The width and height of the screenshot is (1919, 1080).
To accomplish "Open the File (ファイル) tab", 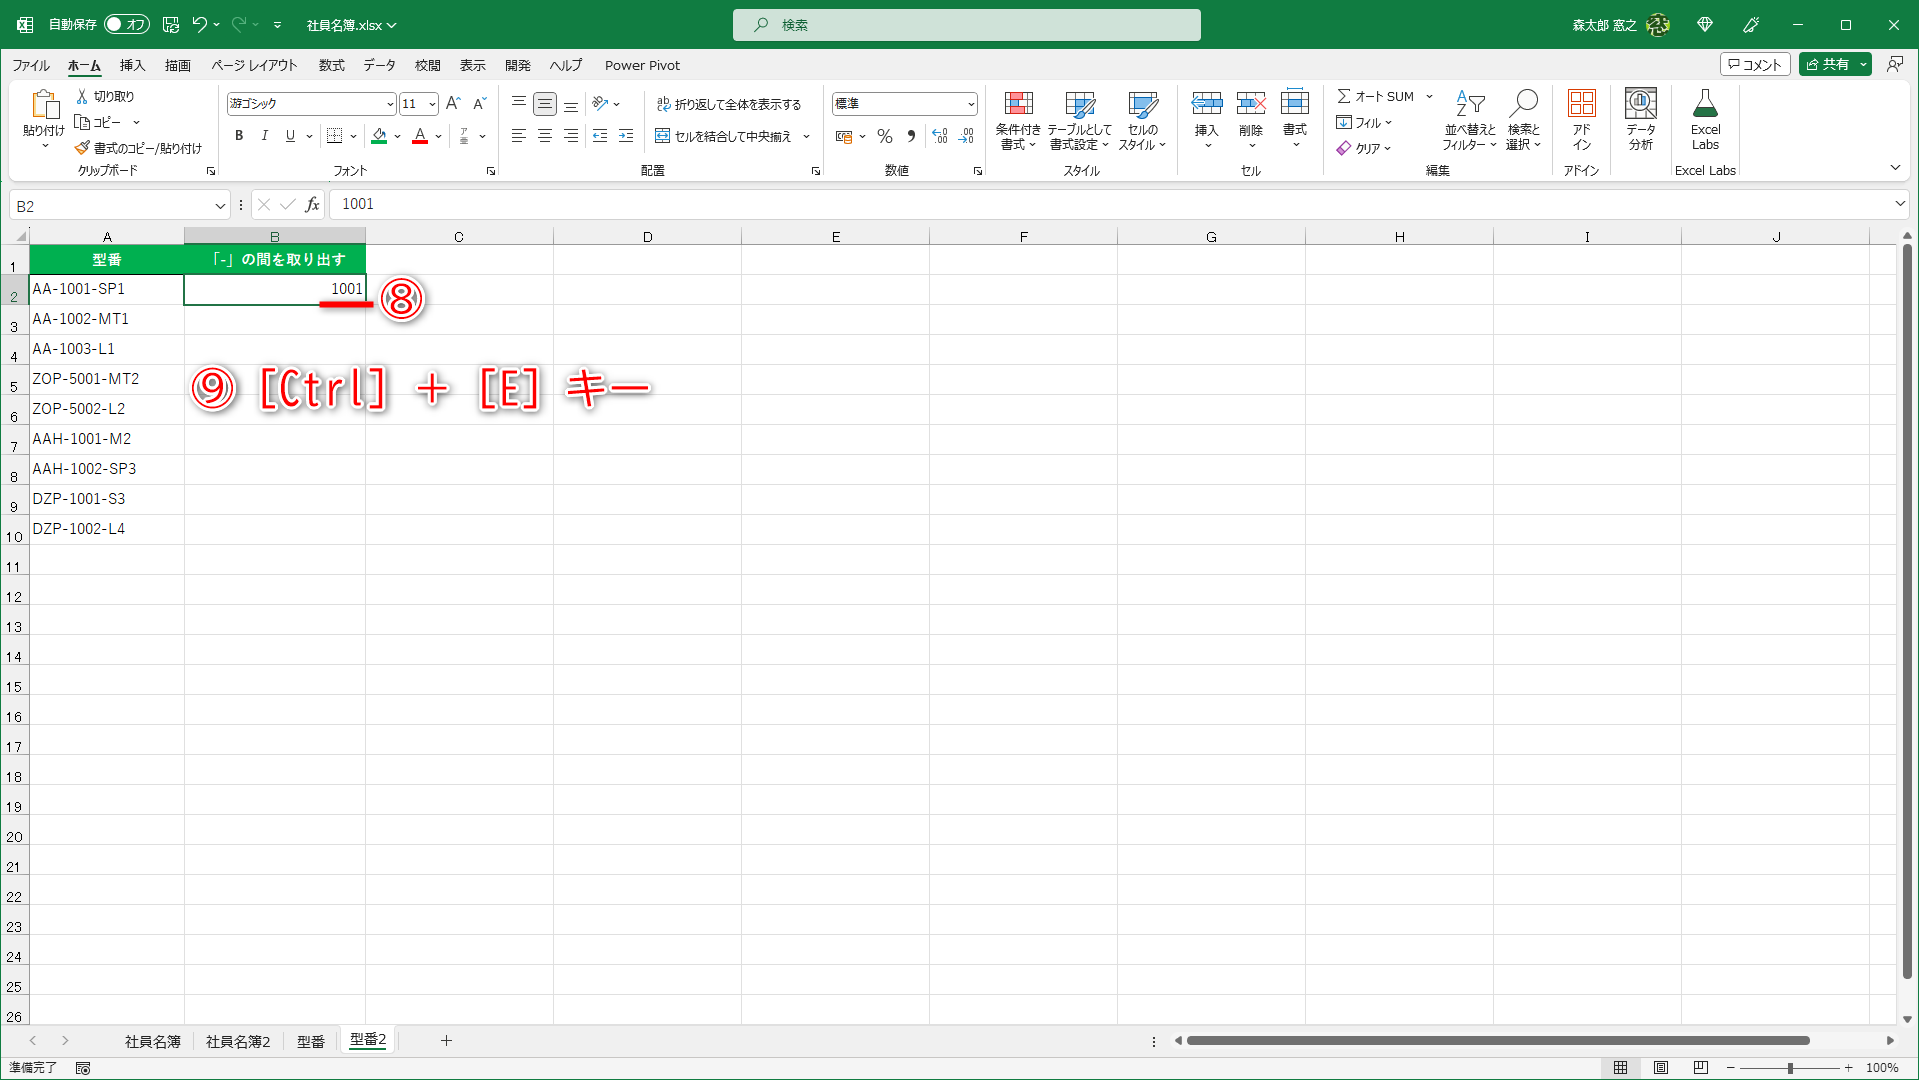I will [x=31, y=65].
